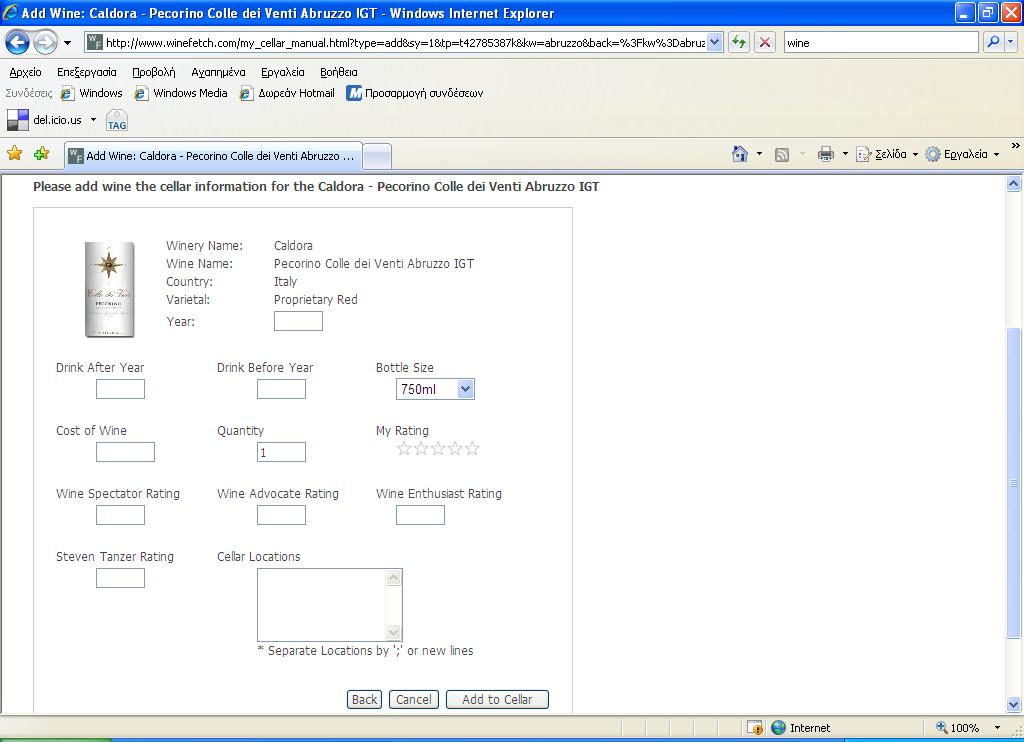Image resolution: width=1024 pixels, height=742 pixels.
Task: Click page scrollbar down arrow
Action: (1014, 705)
